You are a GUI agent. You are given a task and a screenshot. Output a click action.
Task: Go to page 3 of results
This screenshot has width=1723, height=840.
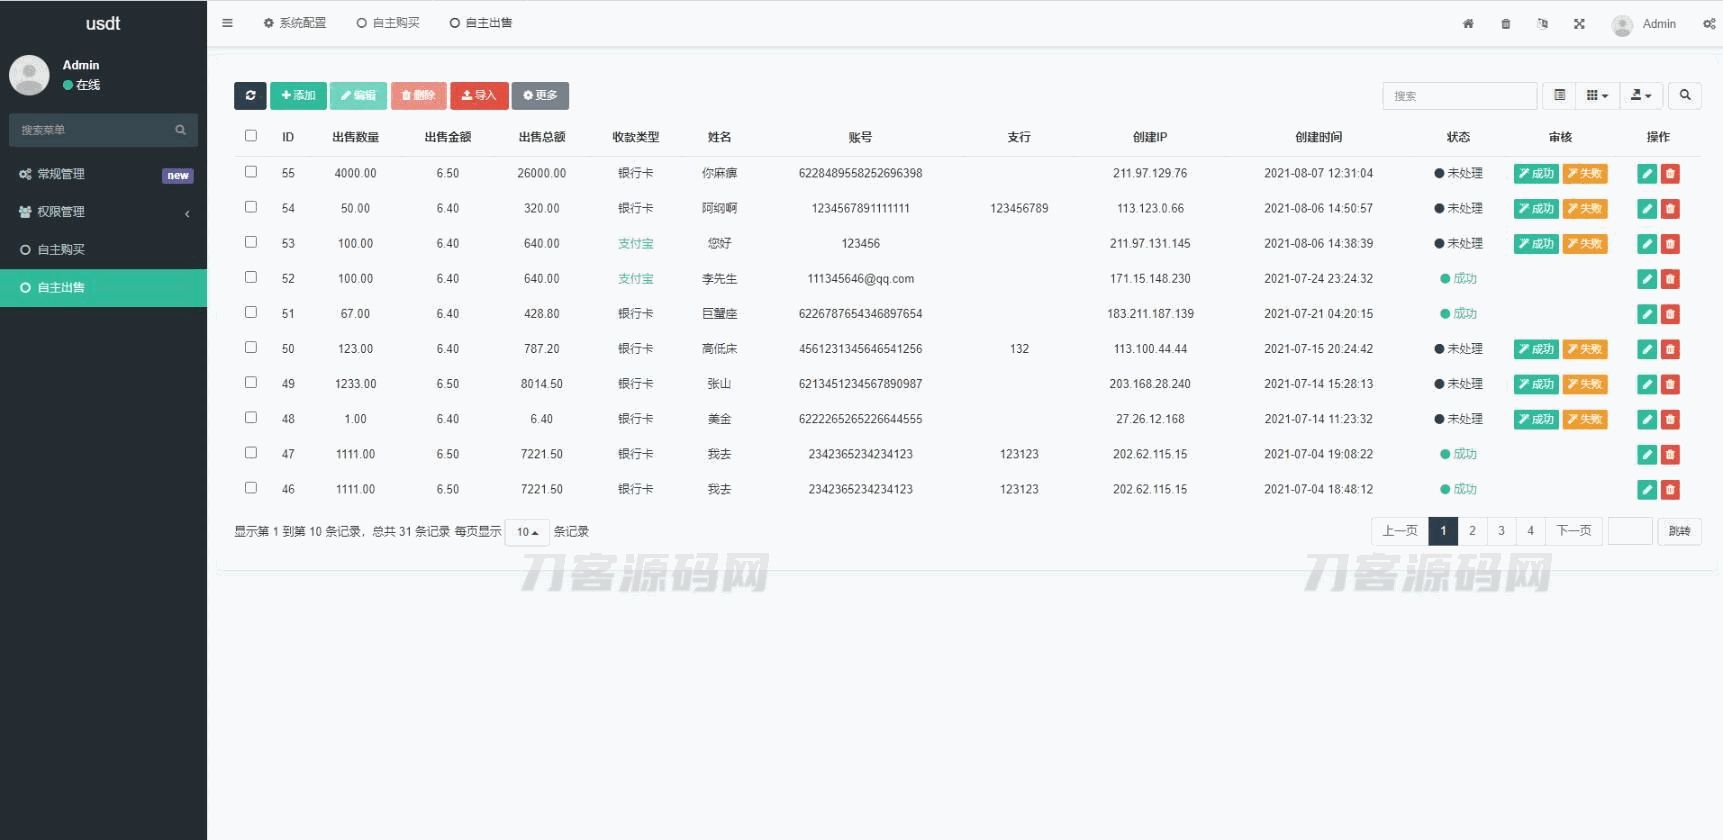coord(1501,531)
